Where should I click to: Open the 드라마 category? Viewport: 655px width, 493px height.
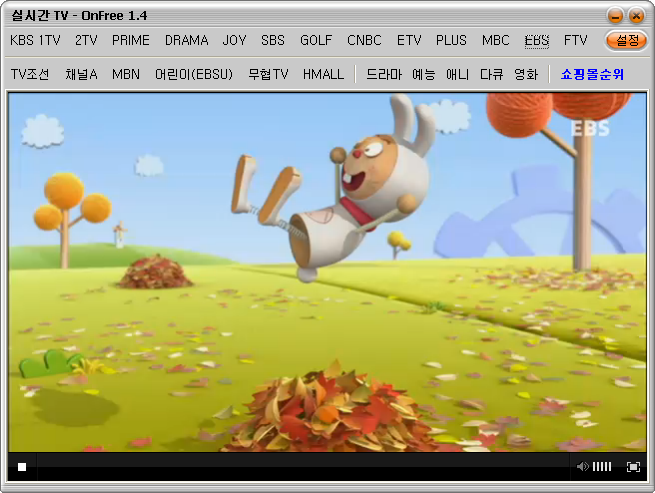384,74
